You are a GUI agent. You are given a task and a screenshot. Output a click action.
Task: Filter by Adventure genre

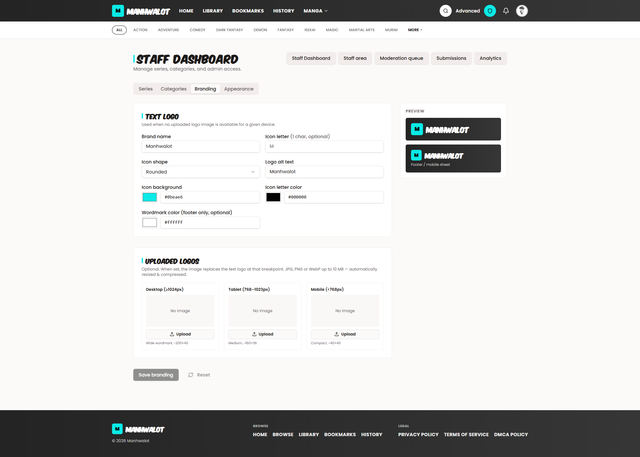point(169,30)
